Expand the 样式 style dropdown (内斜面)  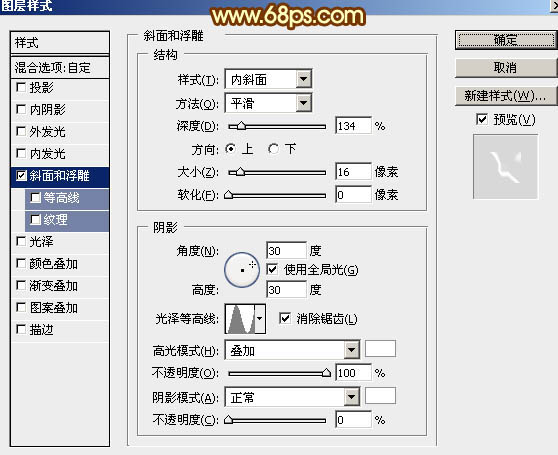[x=304, y=79]
